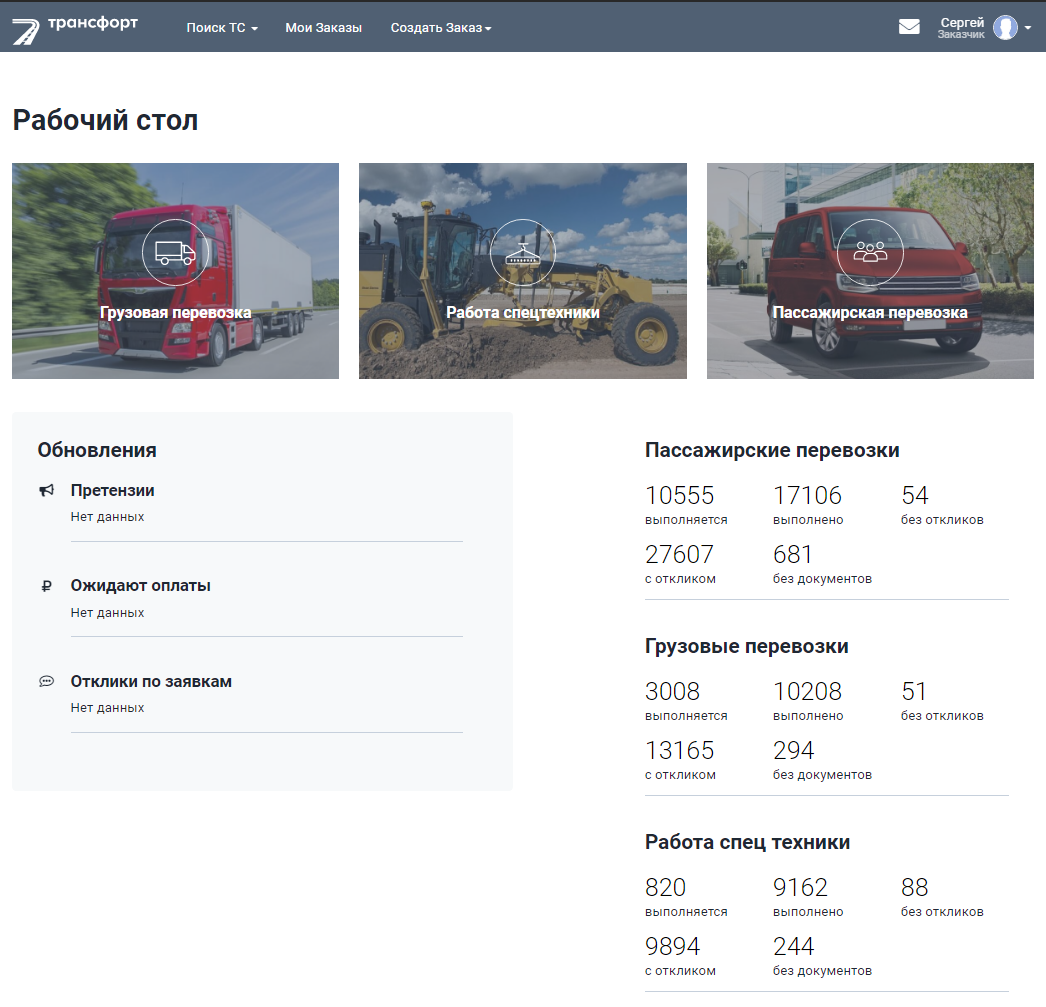Click the megaphone icon beside Претензии
The image size is (1046, 1007).
(46, 491)
